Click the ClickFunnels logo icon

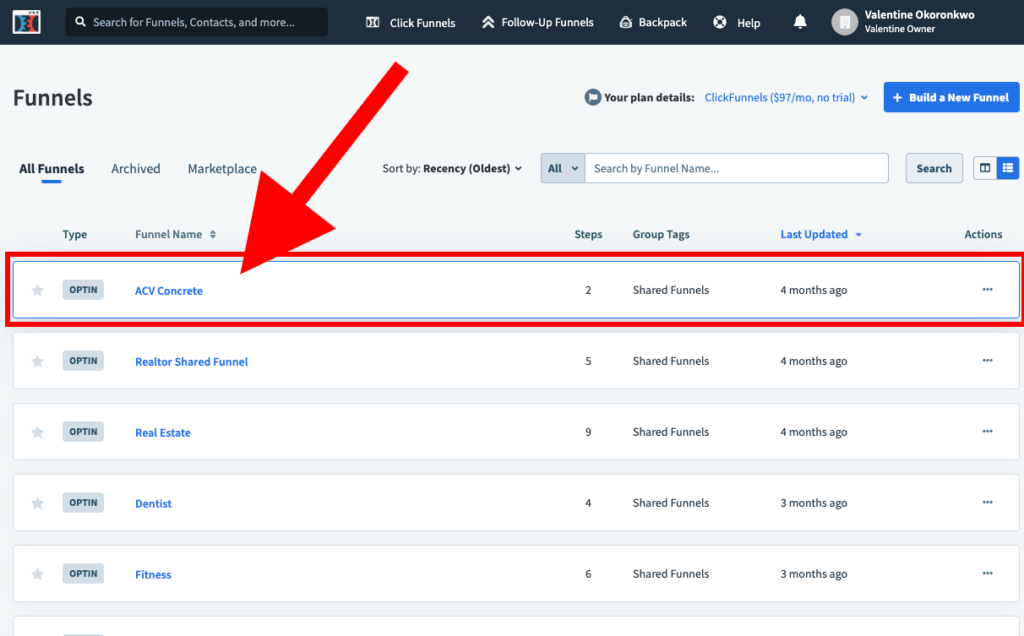26,22
